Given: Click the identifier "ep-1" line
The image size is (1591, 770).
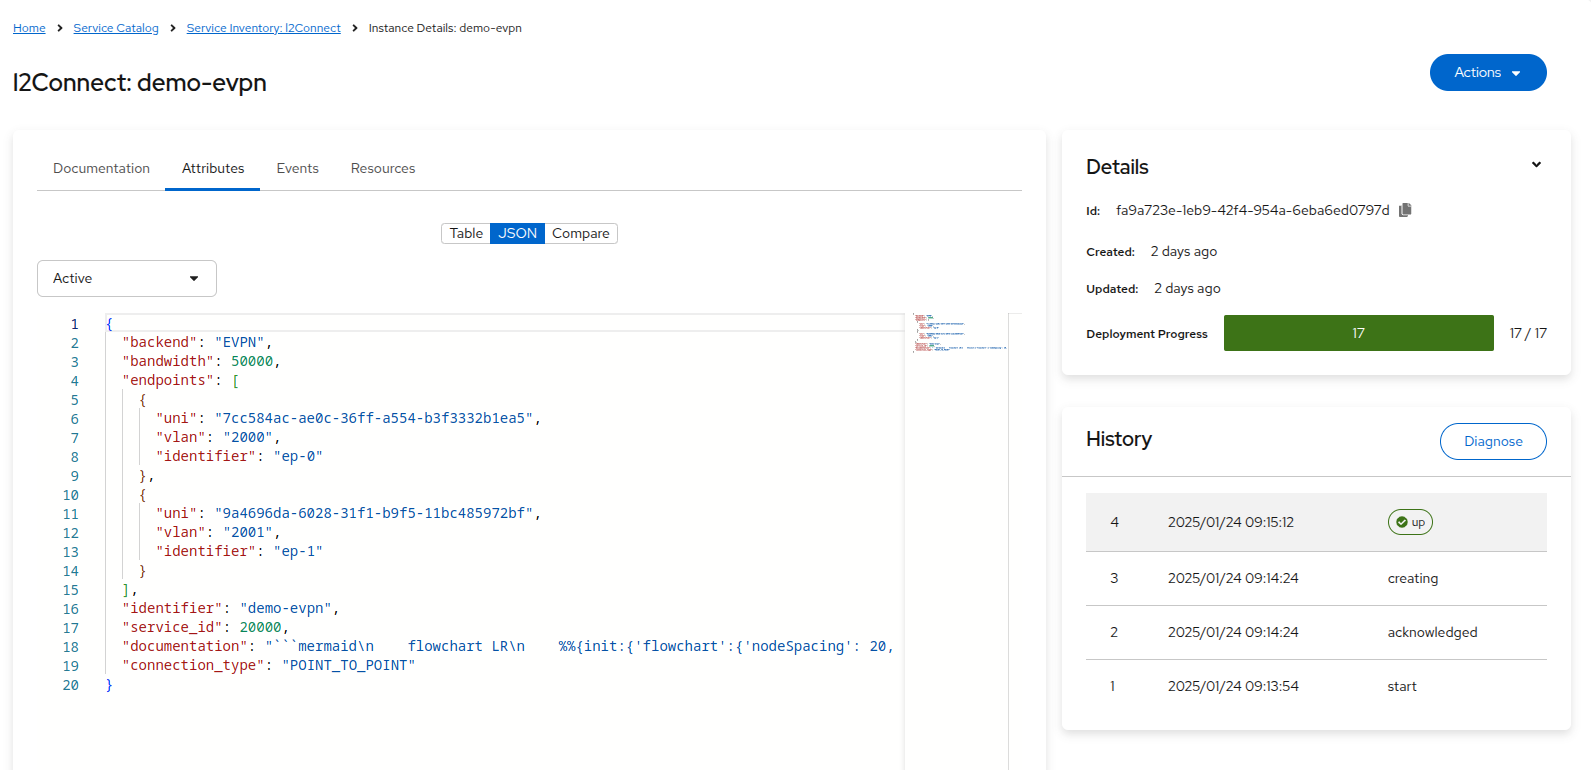Looking at the screenshot, I should click(x=239, y=551).
